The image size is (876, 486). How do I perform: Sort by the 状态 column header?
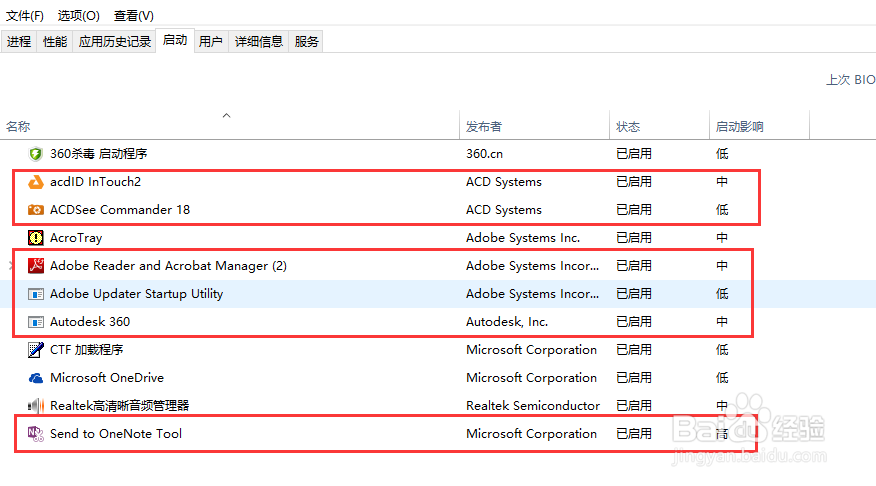pos(628,127)
